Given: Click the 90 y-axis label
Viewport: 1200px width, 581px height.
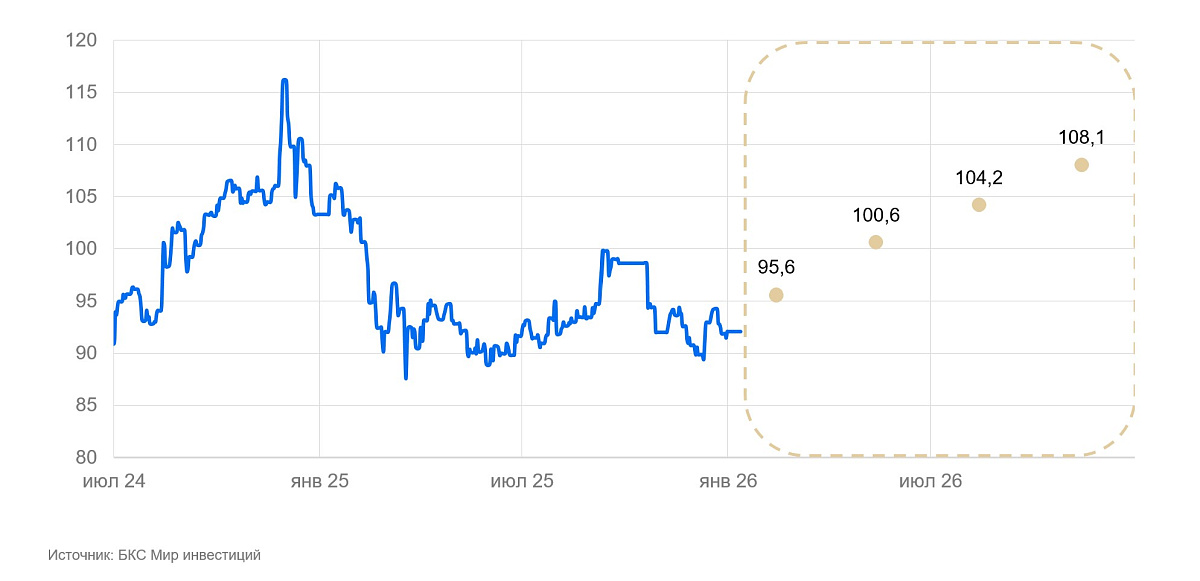Looking at the screenshot, I should point(85,353).
